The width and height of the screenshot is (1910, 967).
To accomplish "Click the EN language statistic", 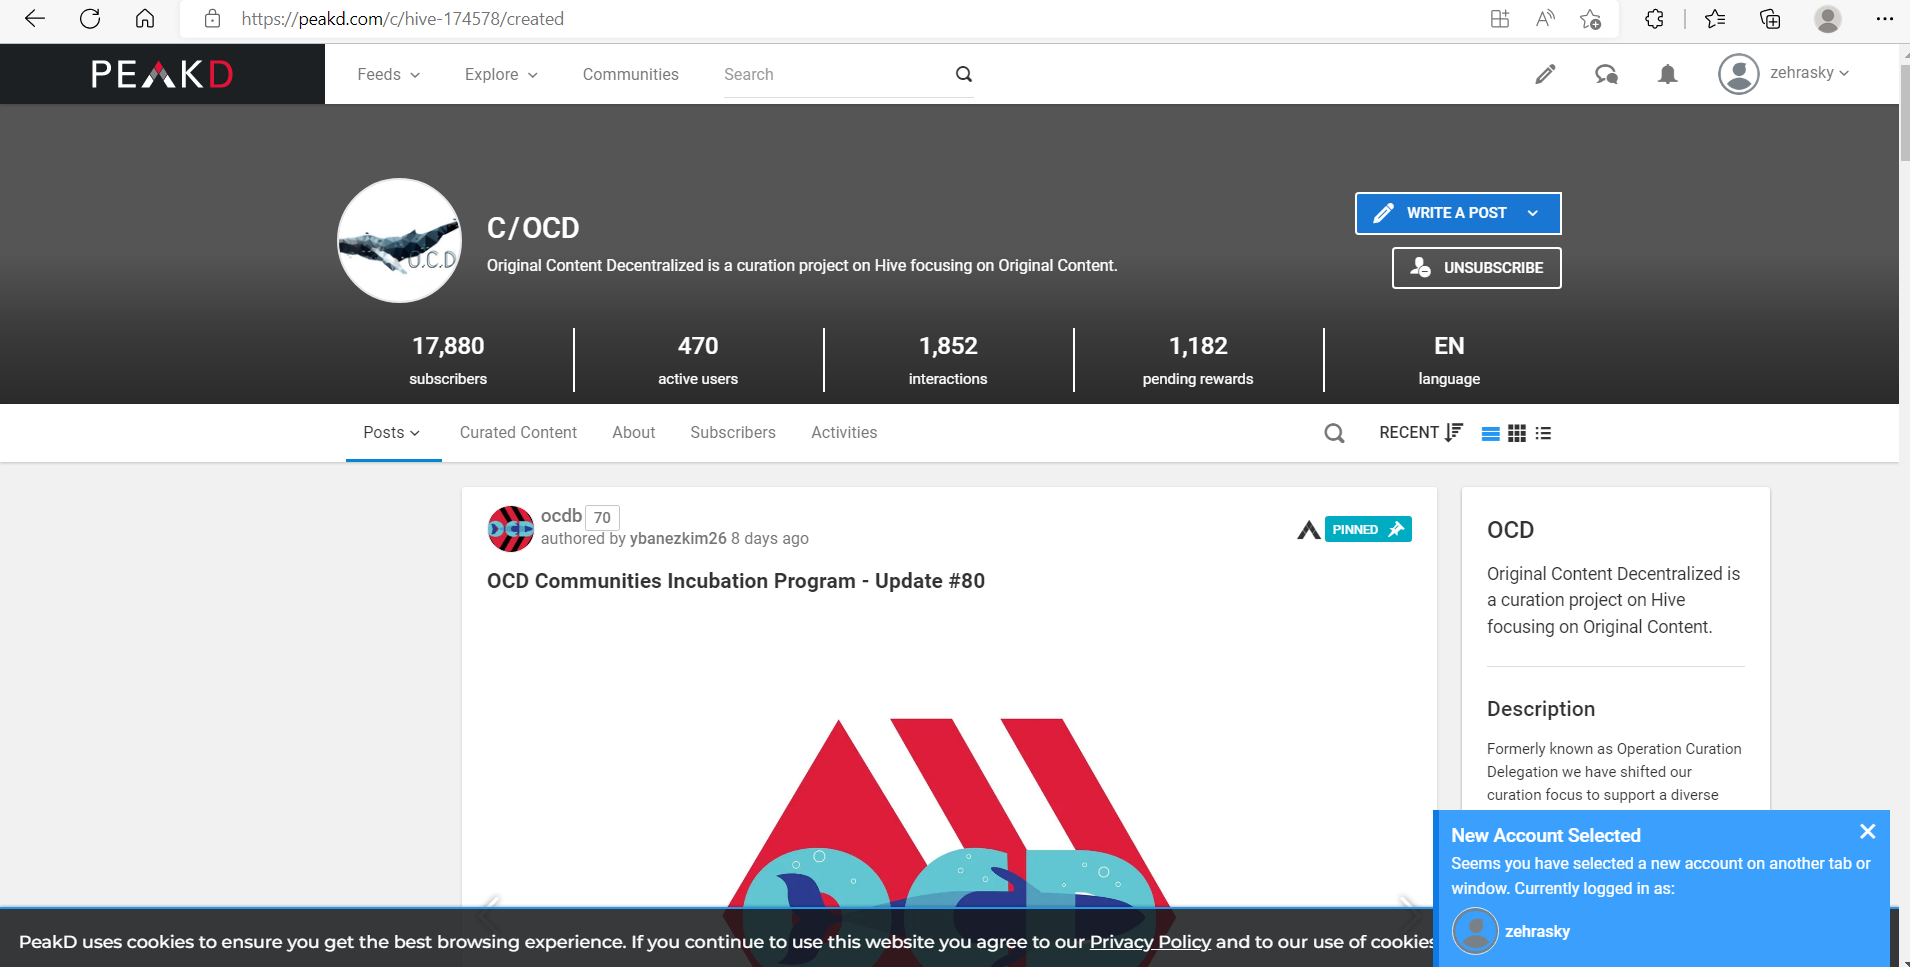I will (x=1449, y=360).
